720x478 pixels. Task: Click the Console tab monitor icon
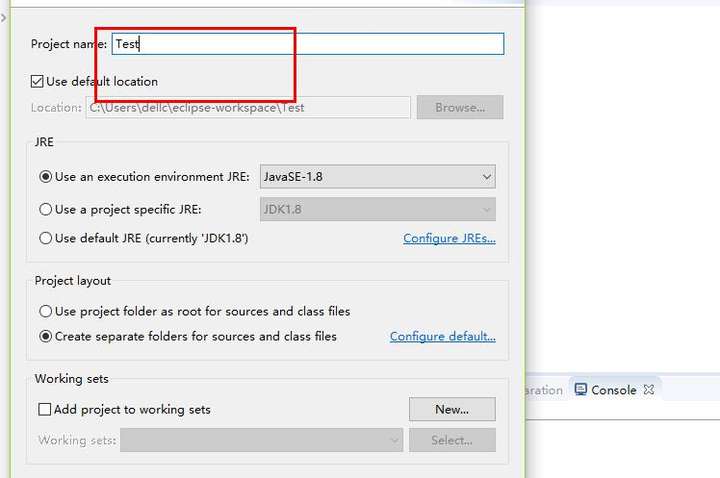click(x=581, y=390)
